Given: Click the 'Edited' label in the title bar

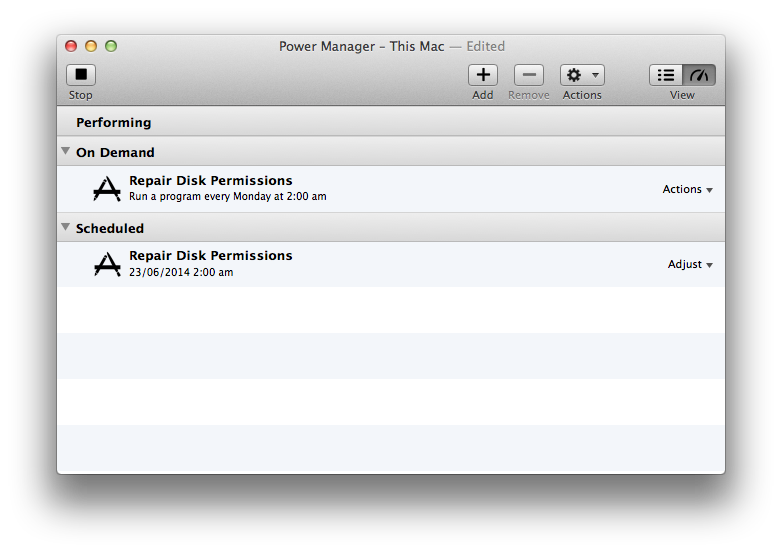Looking at the screenshot, I should (485, 46).
